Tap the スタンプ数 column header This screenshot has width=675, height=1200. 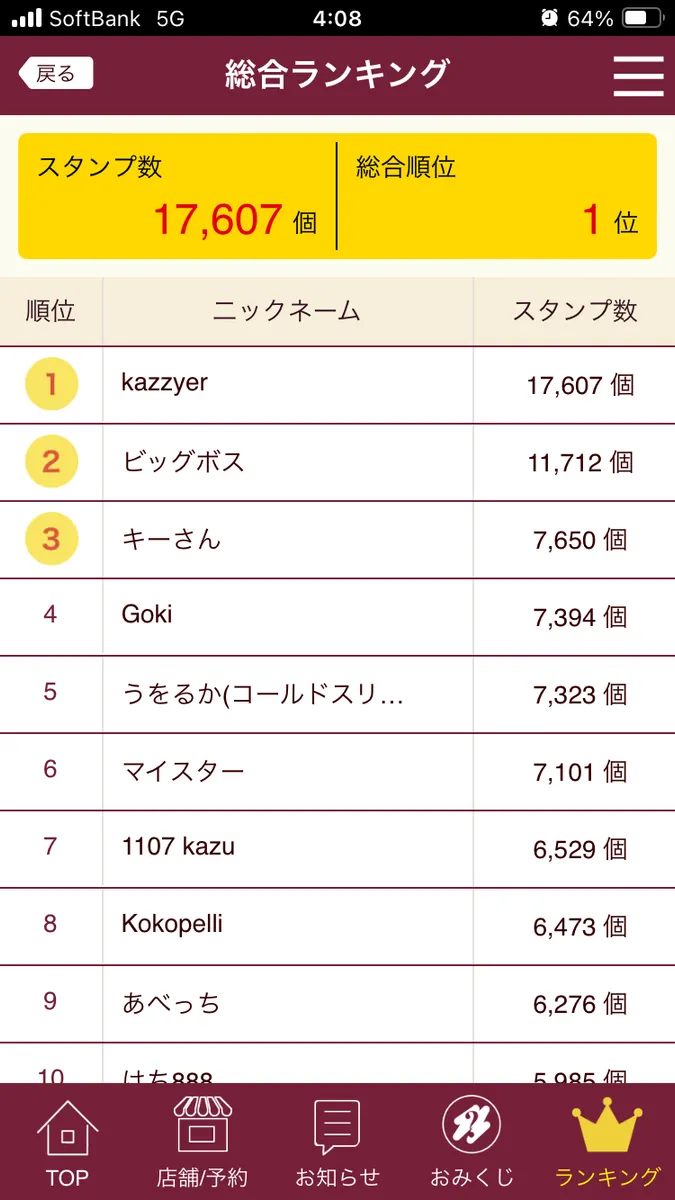pyautogui.click(x=574, y=311)
